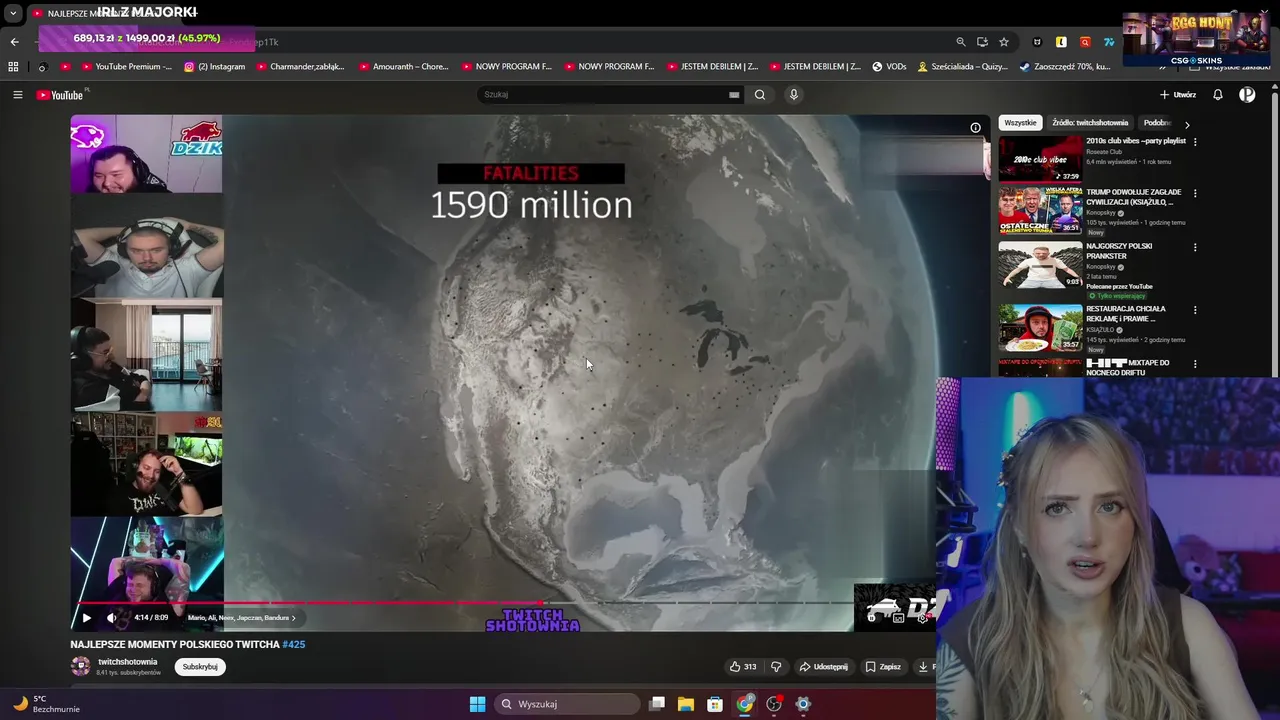Screen dimensions: 1280x720
Task: Open Zaoszczędź 70% Steam bookmark
Action: (x=1065, y=67)
